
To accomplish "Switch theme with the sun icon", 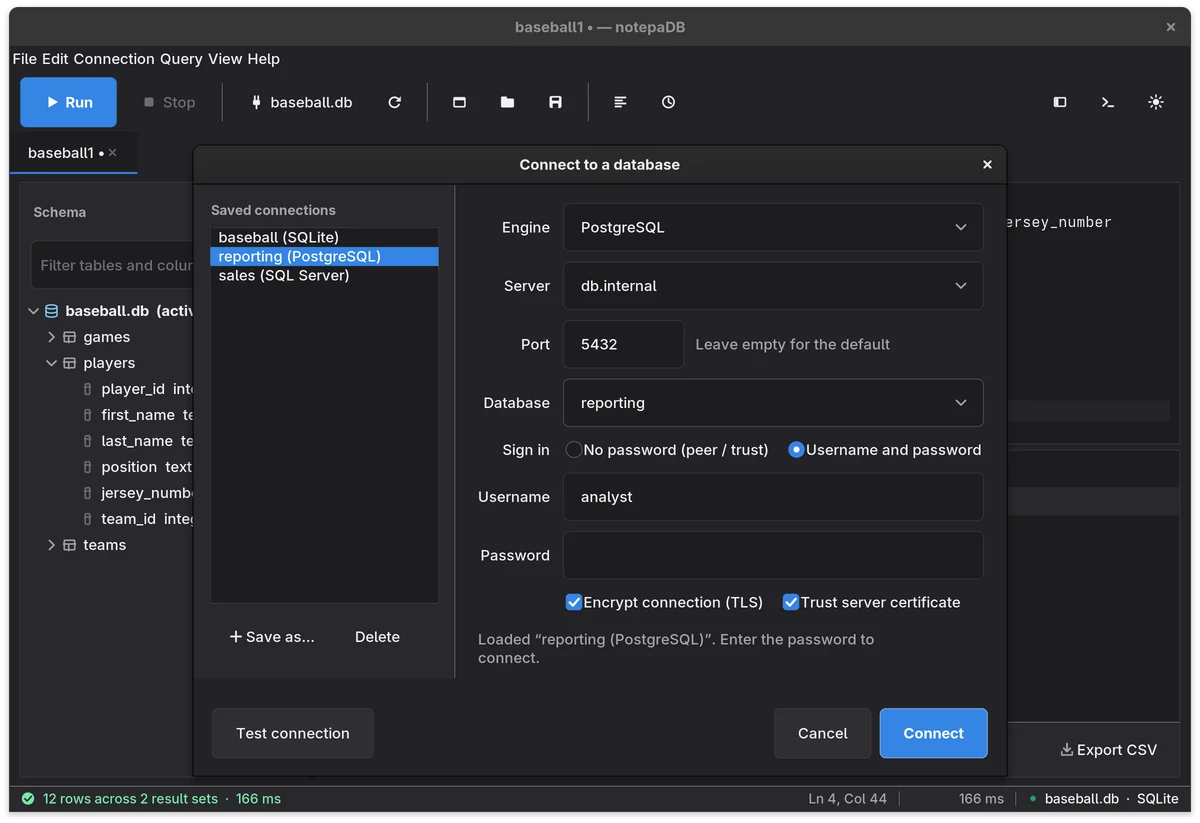I will point(1156,102).
